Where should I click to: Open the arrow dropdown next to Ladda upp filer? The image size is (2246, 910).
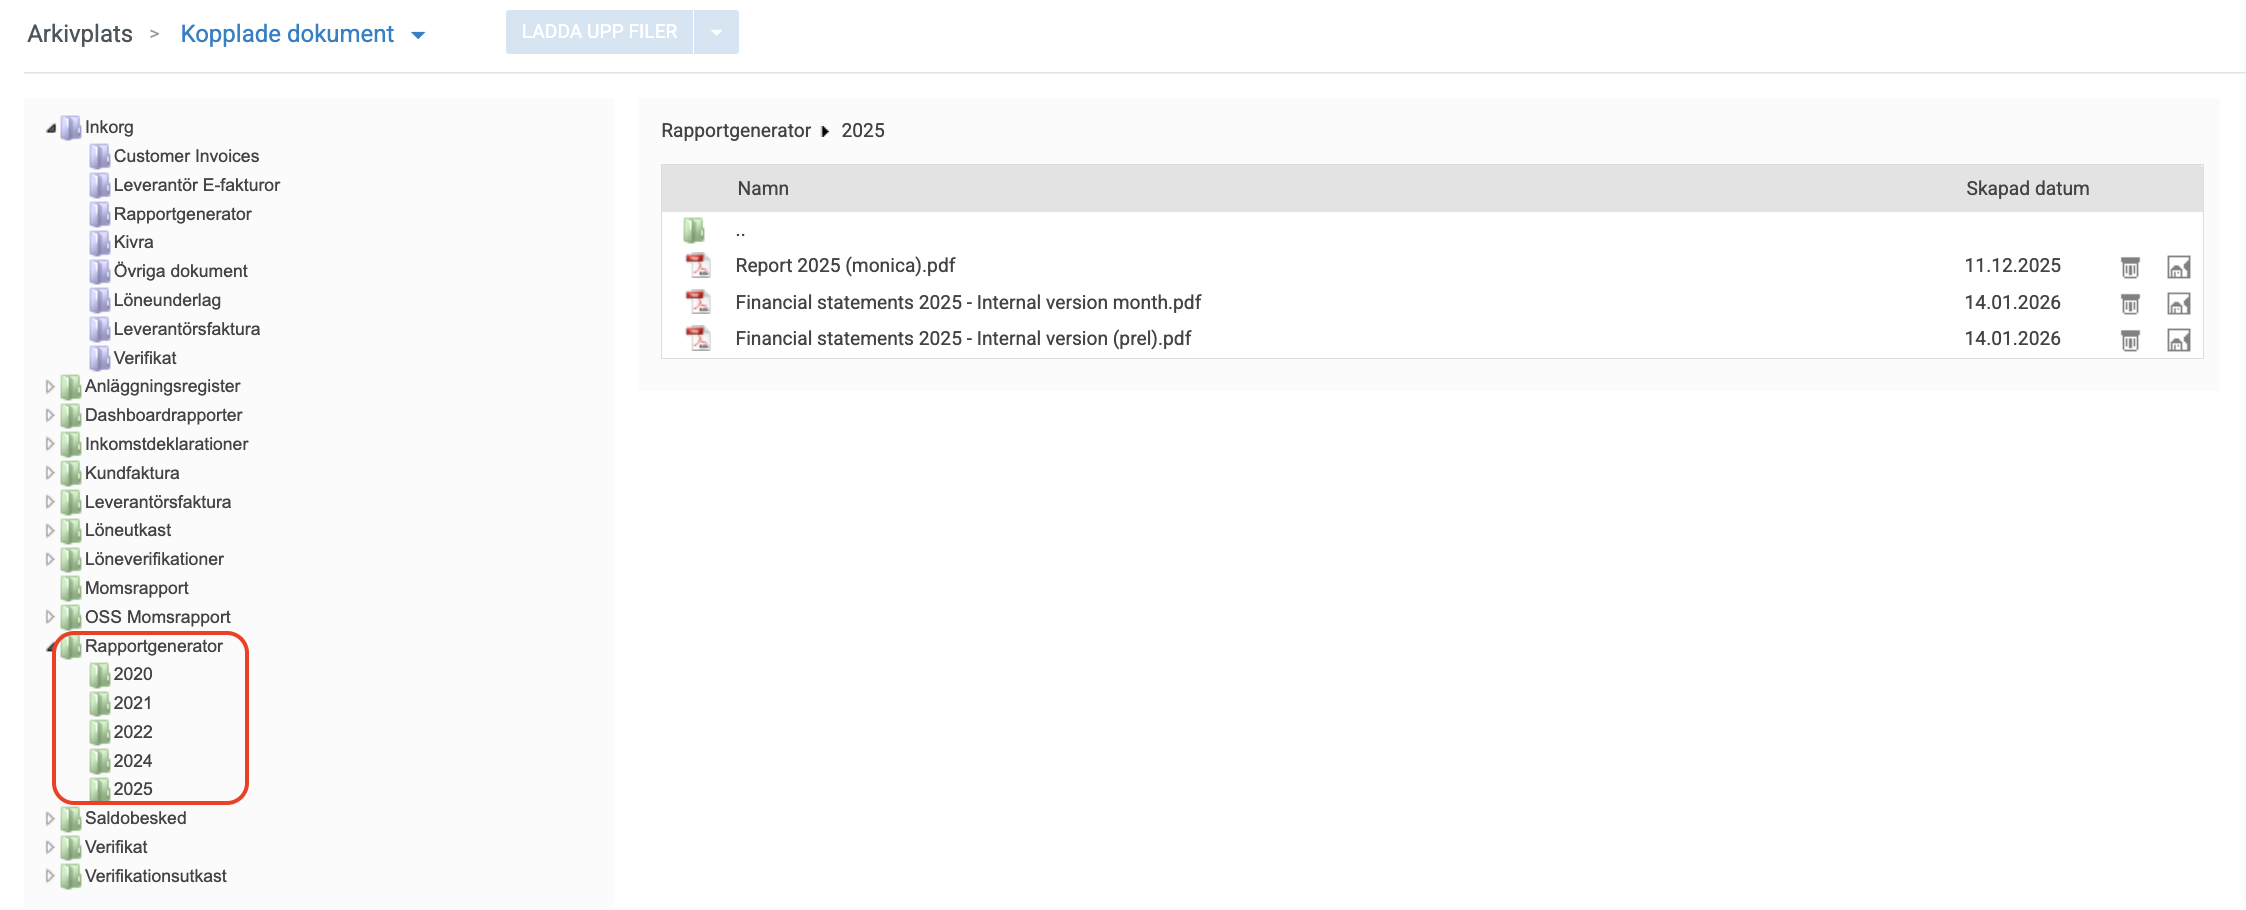(x=716, y=32)
